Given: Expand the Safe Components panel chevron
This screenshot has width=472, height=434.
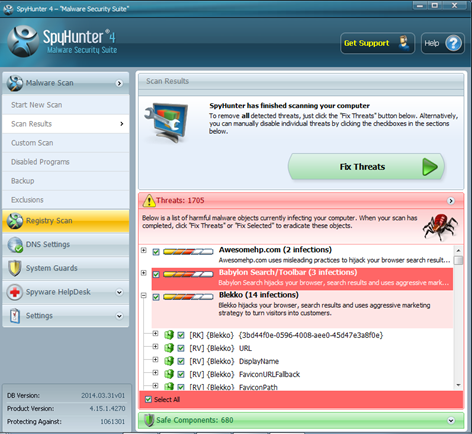Looking at the screenshot, I should coord(451,421).
